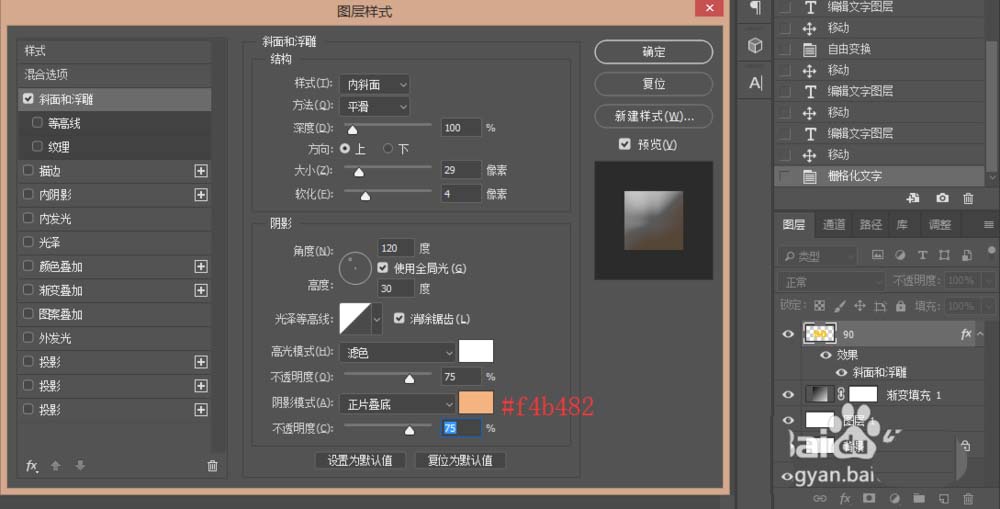Select the 下 direction radio button
1000x509 pixels.
tap(388, 149)
